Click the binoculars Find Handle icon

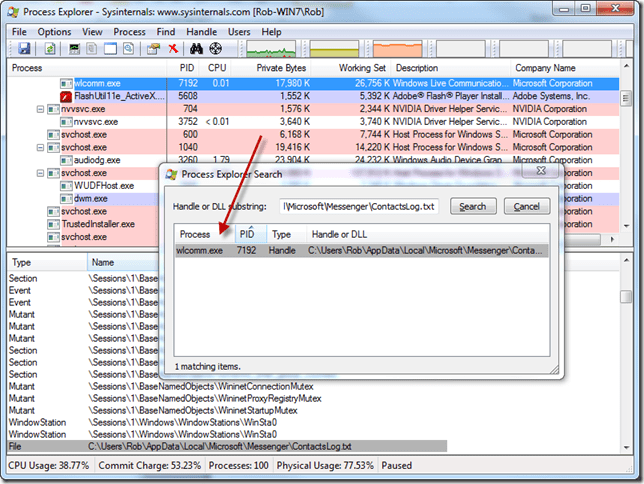point(196,48)
